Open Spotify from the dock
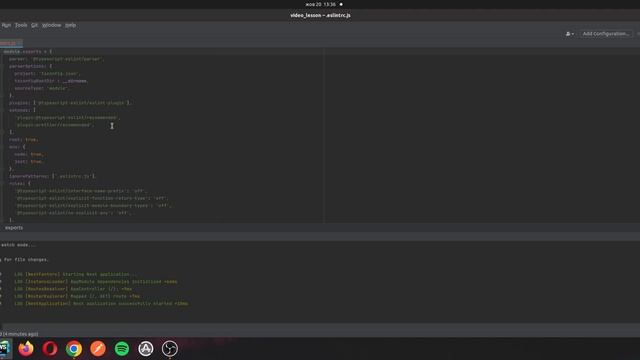Image resolution: width=640 pixels, height=360 pixels. 122,349
